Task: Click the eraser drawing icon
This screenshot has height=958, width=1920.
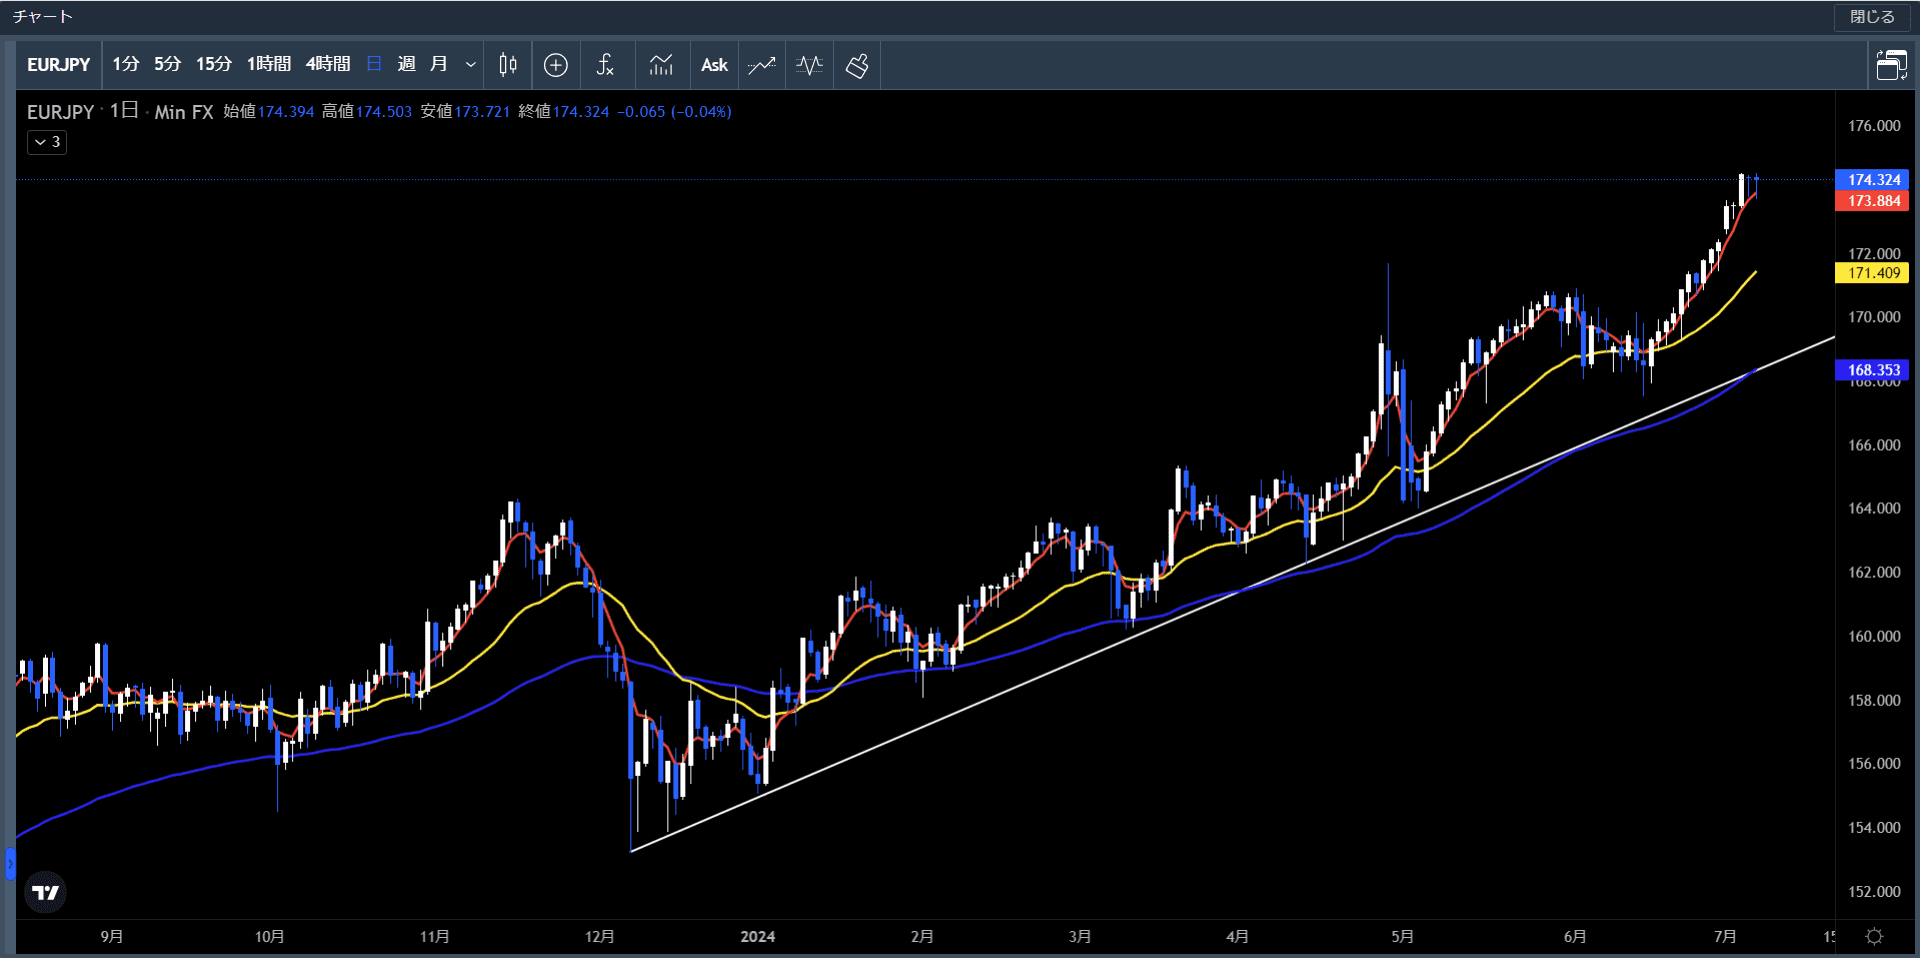Action: pyautogui.click(x=857, y=65)
